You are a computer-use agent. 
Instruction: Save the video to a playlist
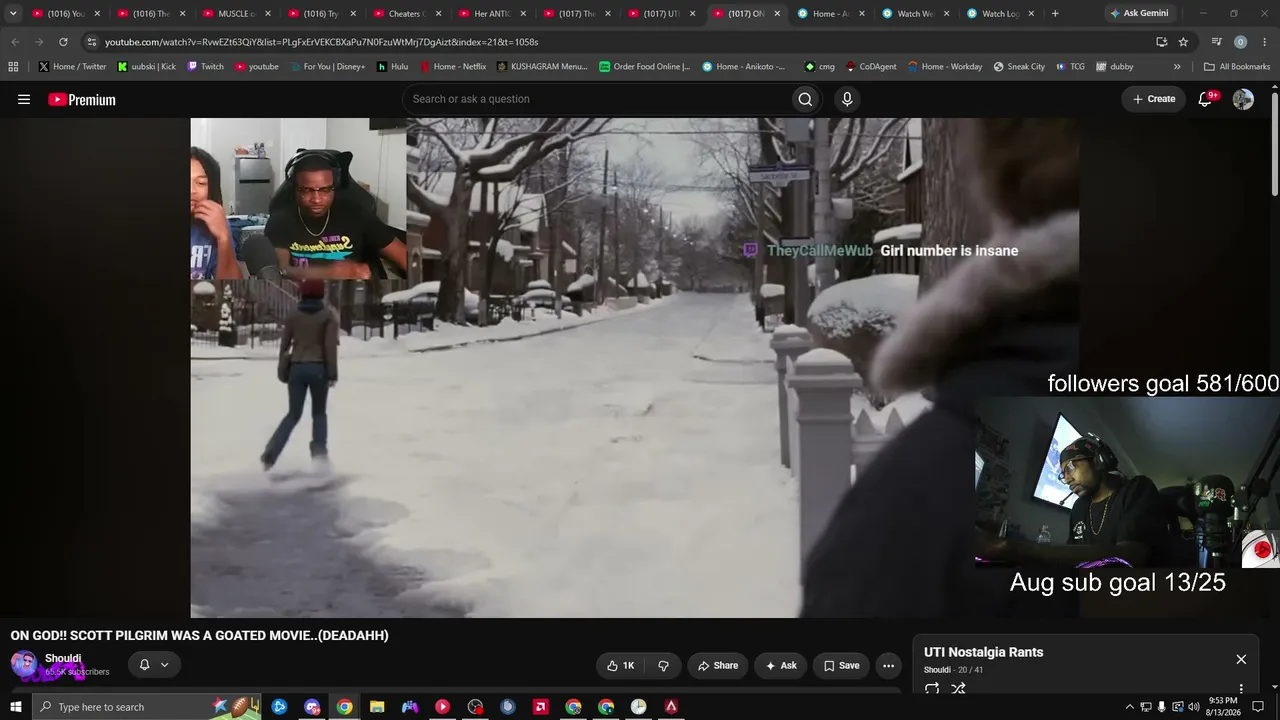click(841, 665)
